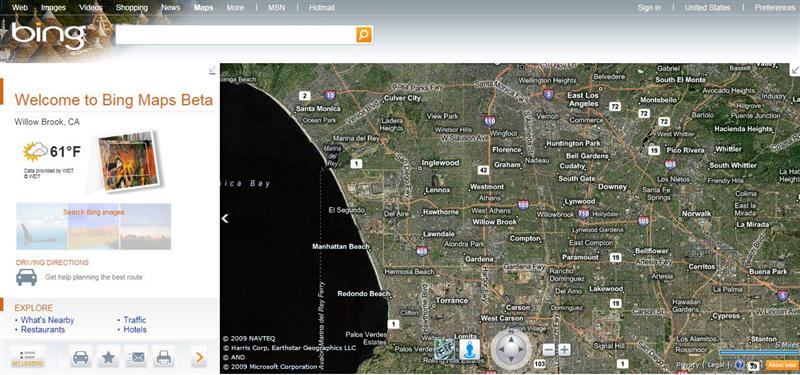Open the Traffic link
This screenshot has width=800, height=375.
coord(135,320)
